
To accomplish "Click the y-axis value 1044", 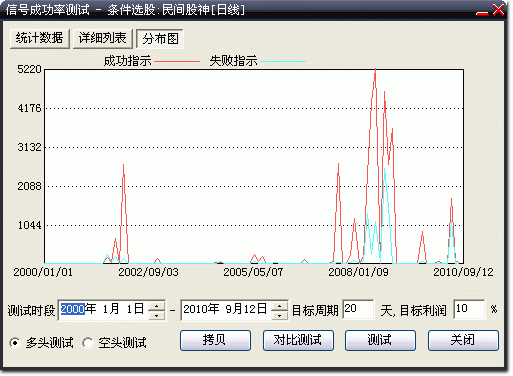I will pos(29,225).
